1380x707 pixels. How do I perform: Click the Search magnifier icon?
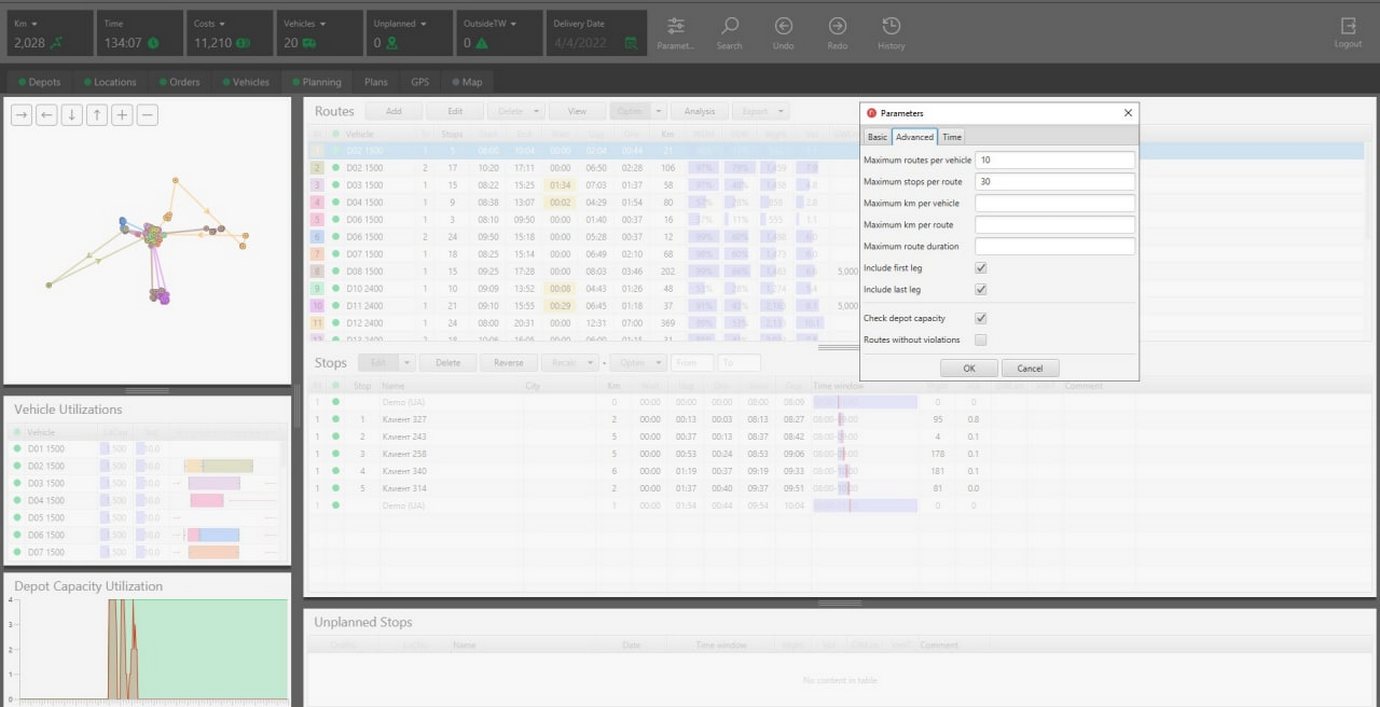(x=730, y=27)
